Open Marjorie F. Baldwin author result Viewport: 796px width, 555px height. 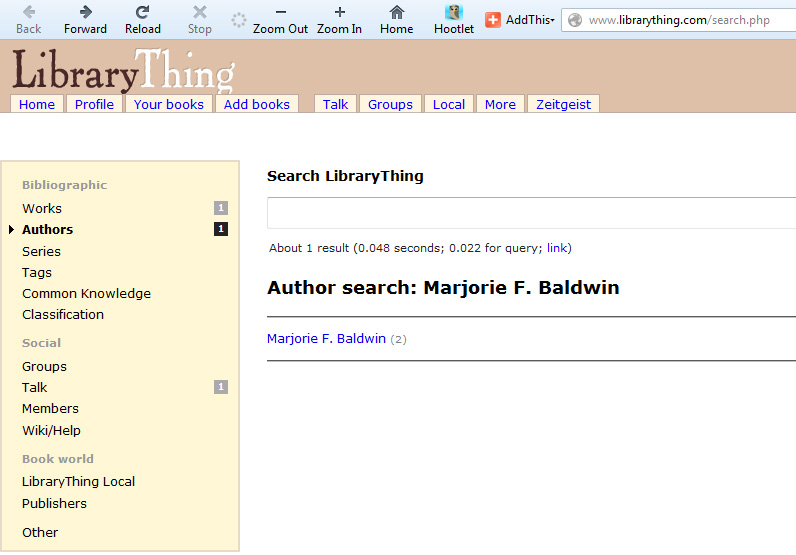point(326,338)
